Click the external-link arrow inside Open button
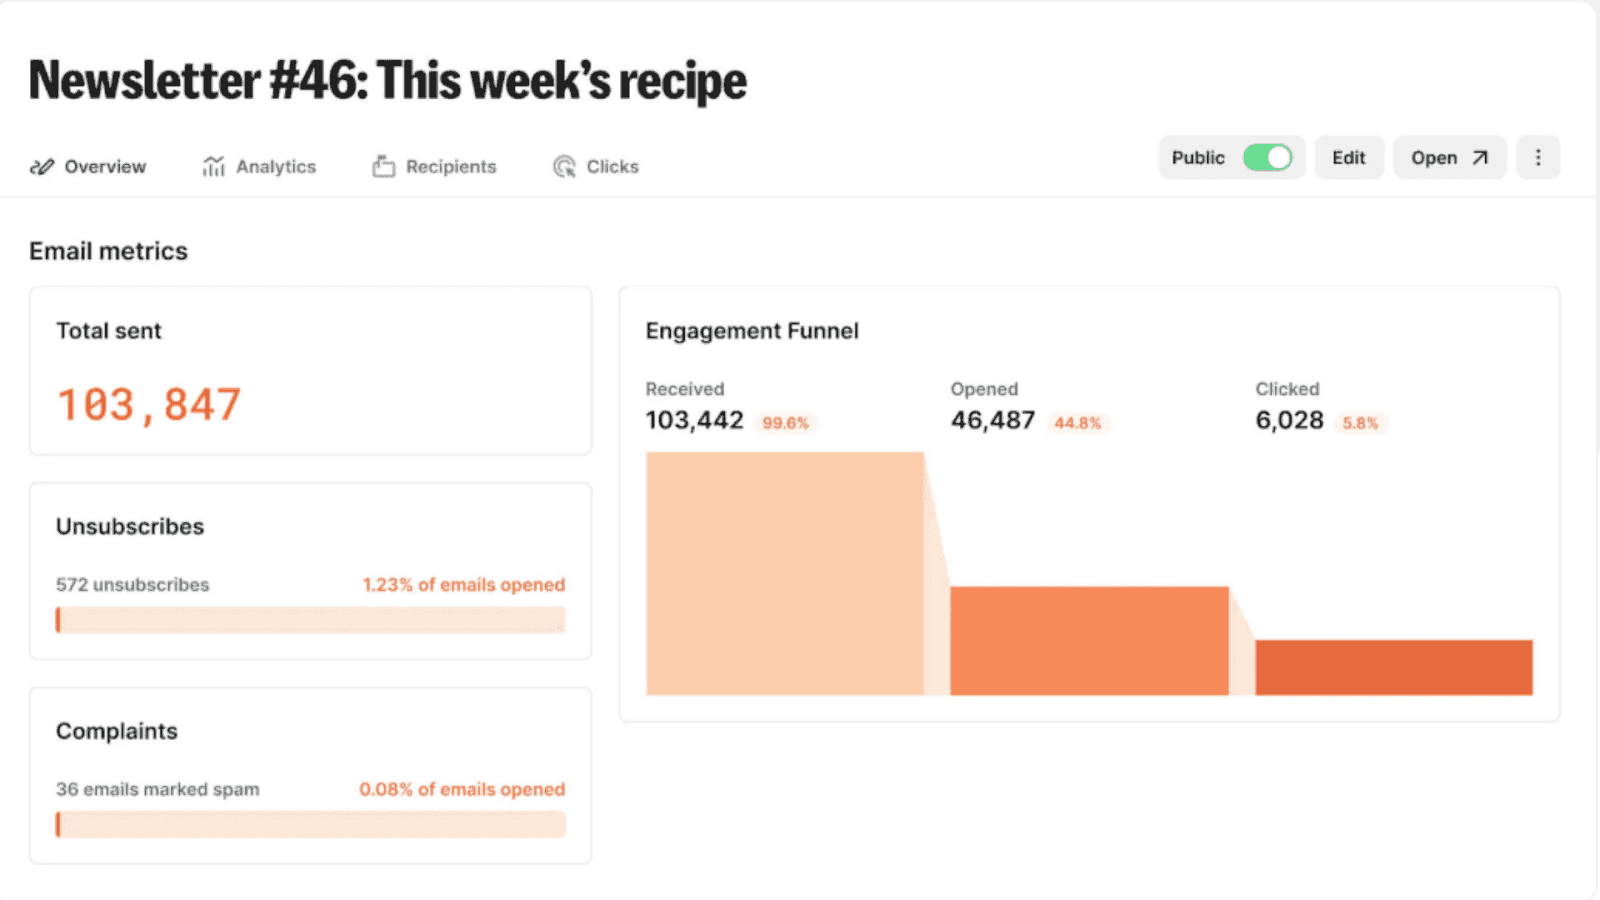This screenshot has height=900, width=1600. pos(1478,157)
